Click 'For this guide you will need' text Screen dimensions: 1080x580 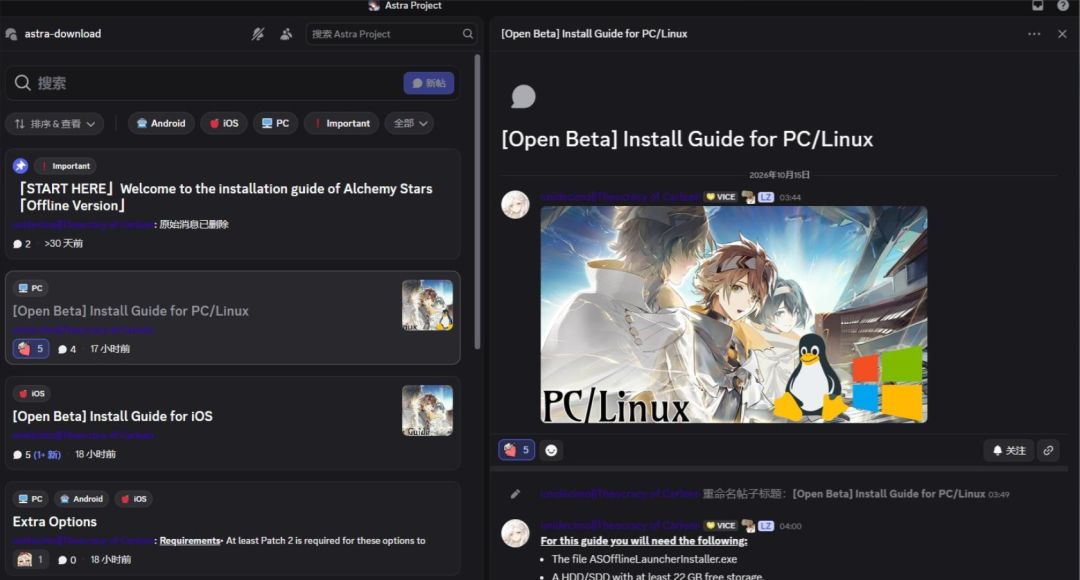point(643,541)
